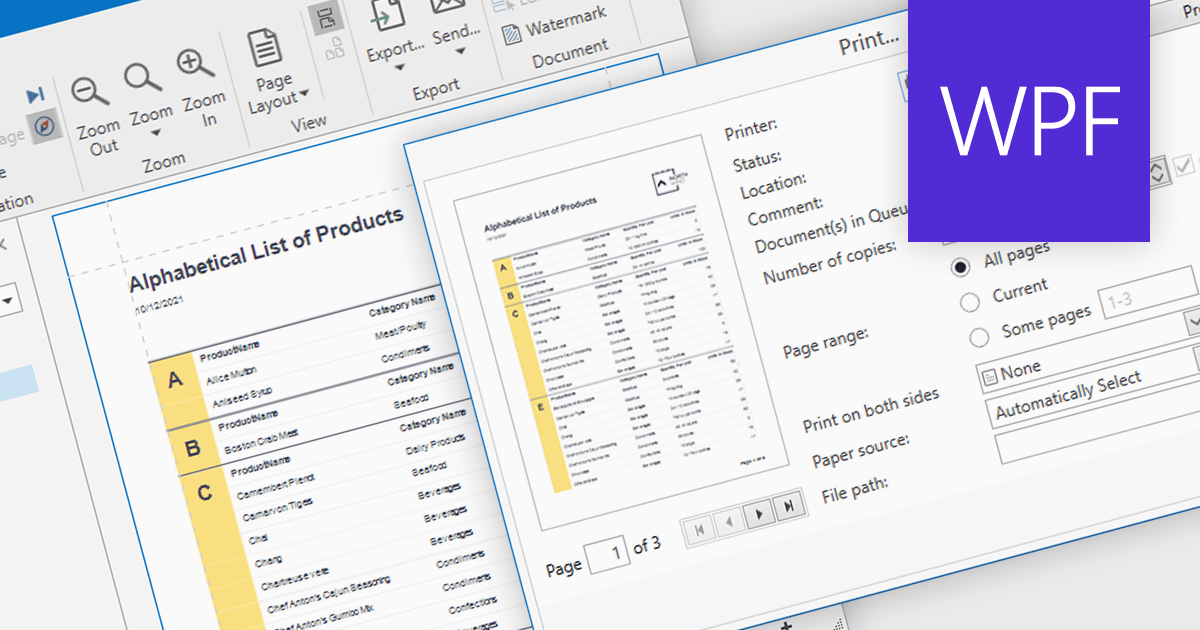Click the Zoom Out magnifier icon
Screen dimensions: 1200x630
[x=91, y=92]
